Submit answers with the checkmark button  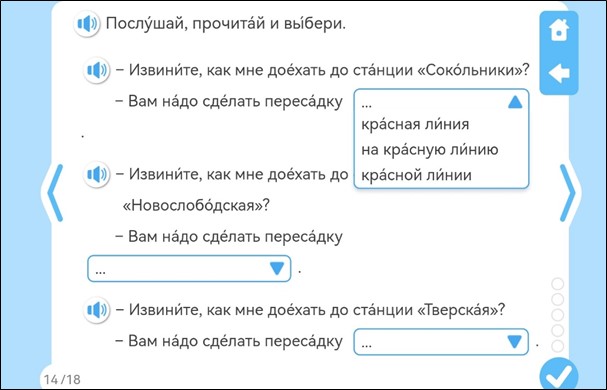point(559,375)
